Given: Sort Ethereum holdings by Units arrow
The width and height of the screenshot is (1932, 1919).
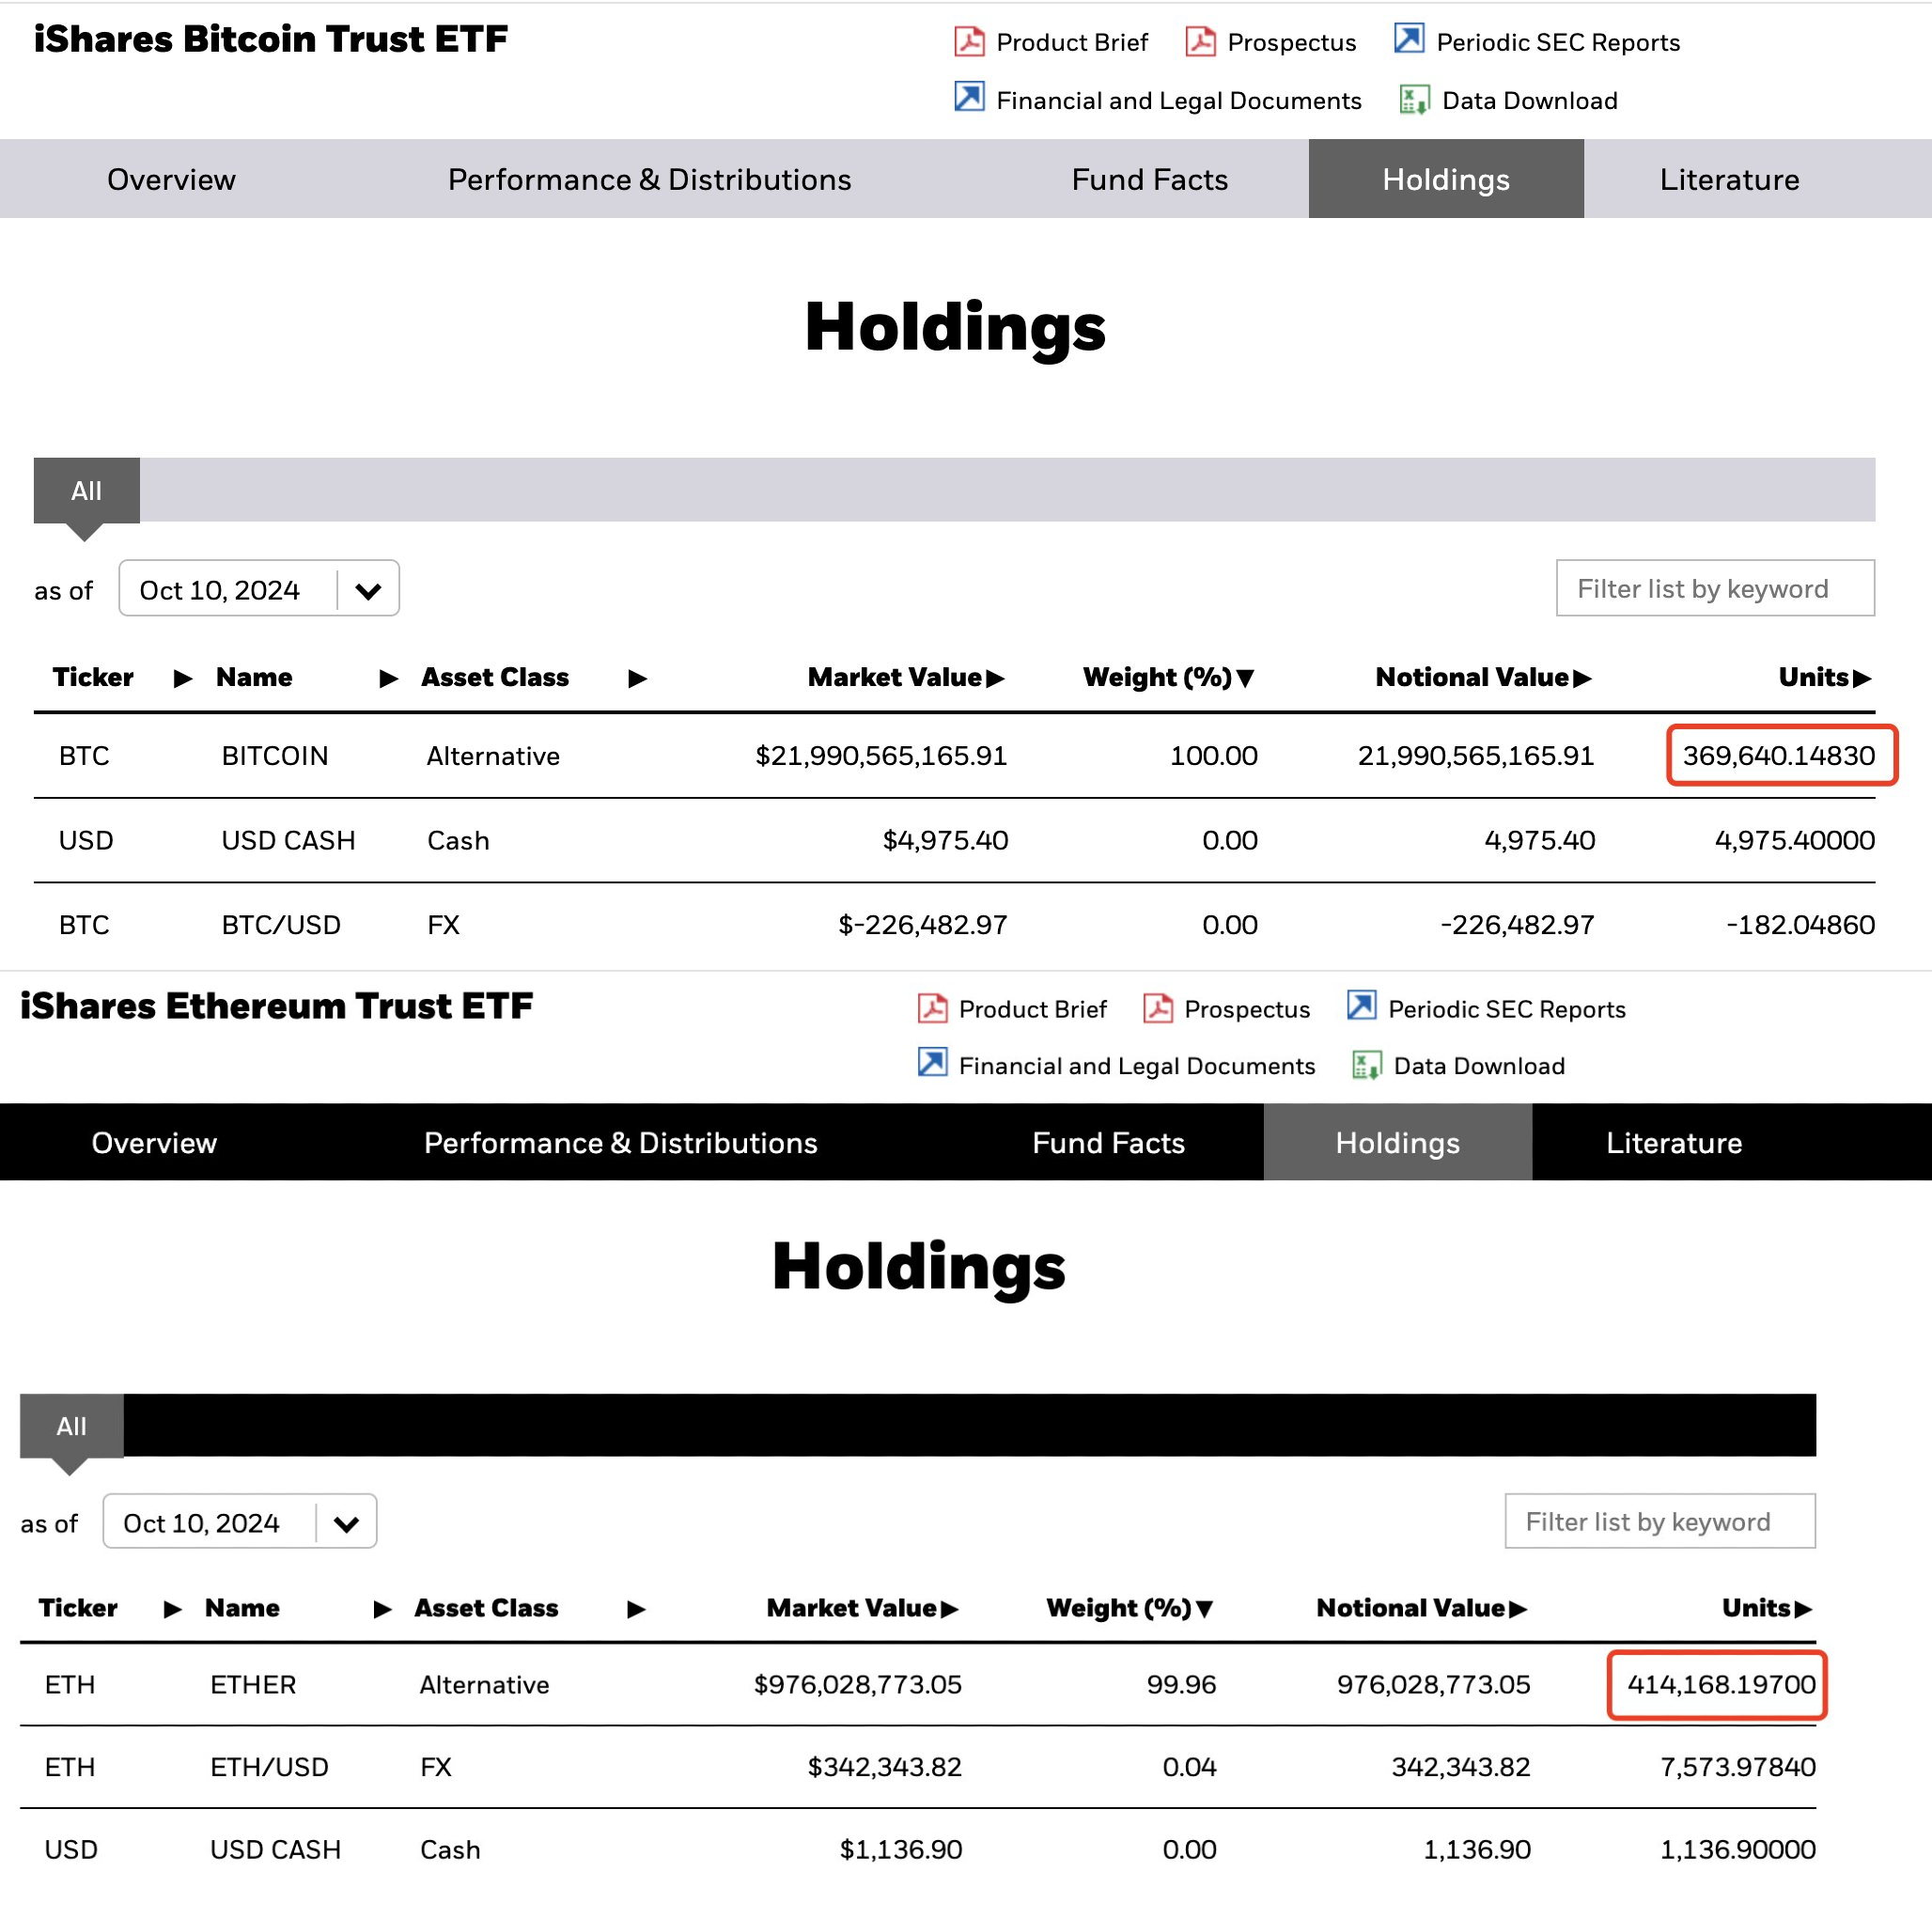Looking at the screenshot, I should click(1803, 1609).
